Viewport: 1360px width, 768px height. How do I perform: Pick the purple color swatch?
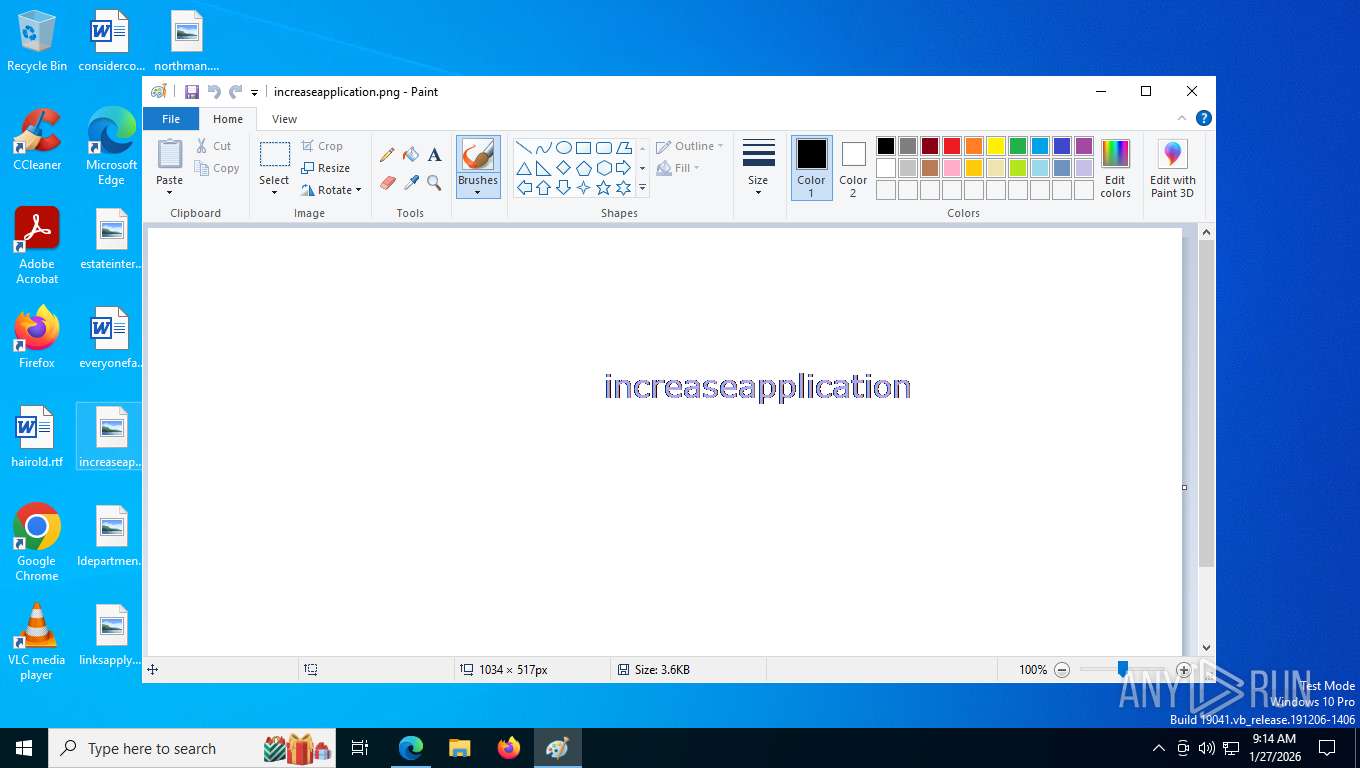tap(1084, 146)
